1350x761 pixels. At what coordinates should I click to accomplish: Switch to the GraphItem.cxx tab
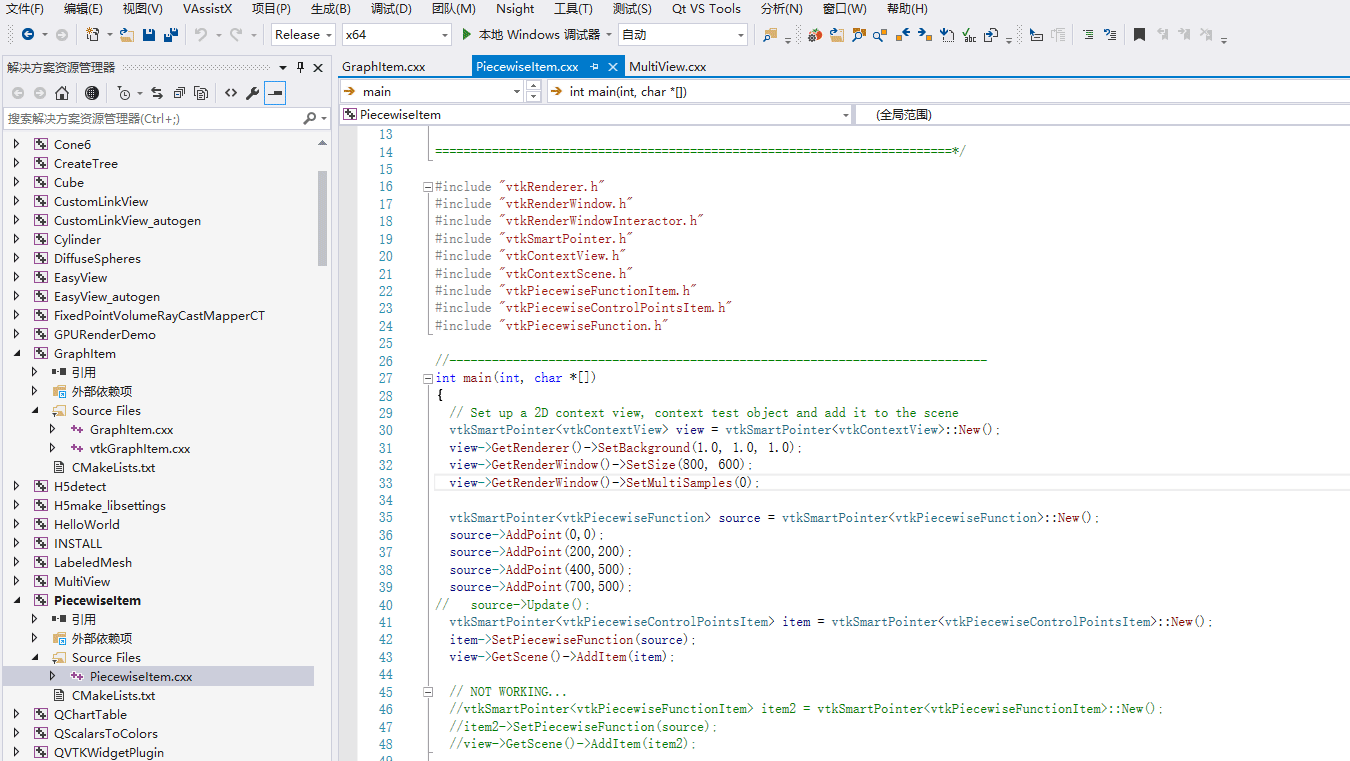point(384,67)
